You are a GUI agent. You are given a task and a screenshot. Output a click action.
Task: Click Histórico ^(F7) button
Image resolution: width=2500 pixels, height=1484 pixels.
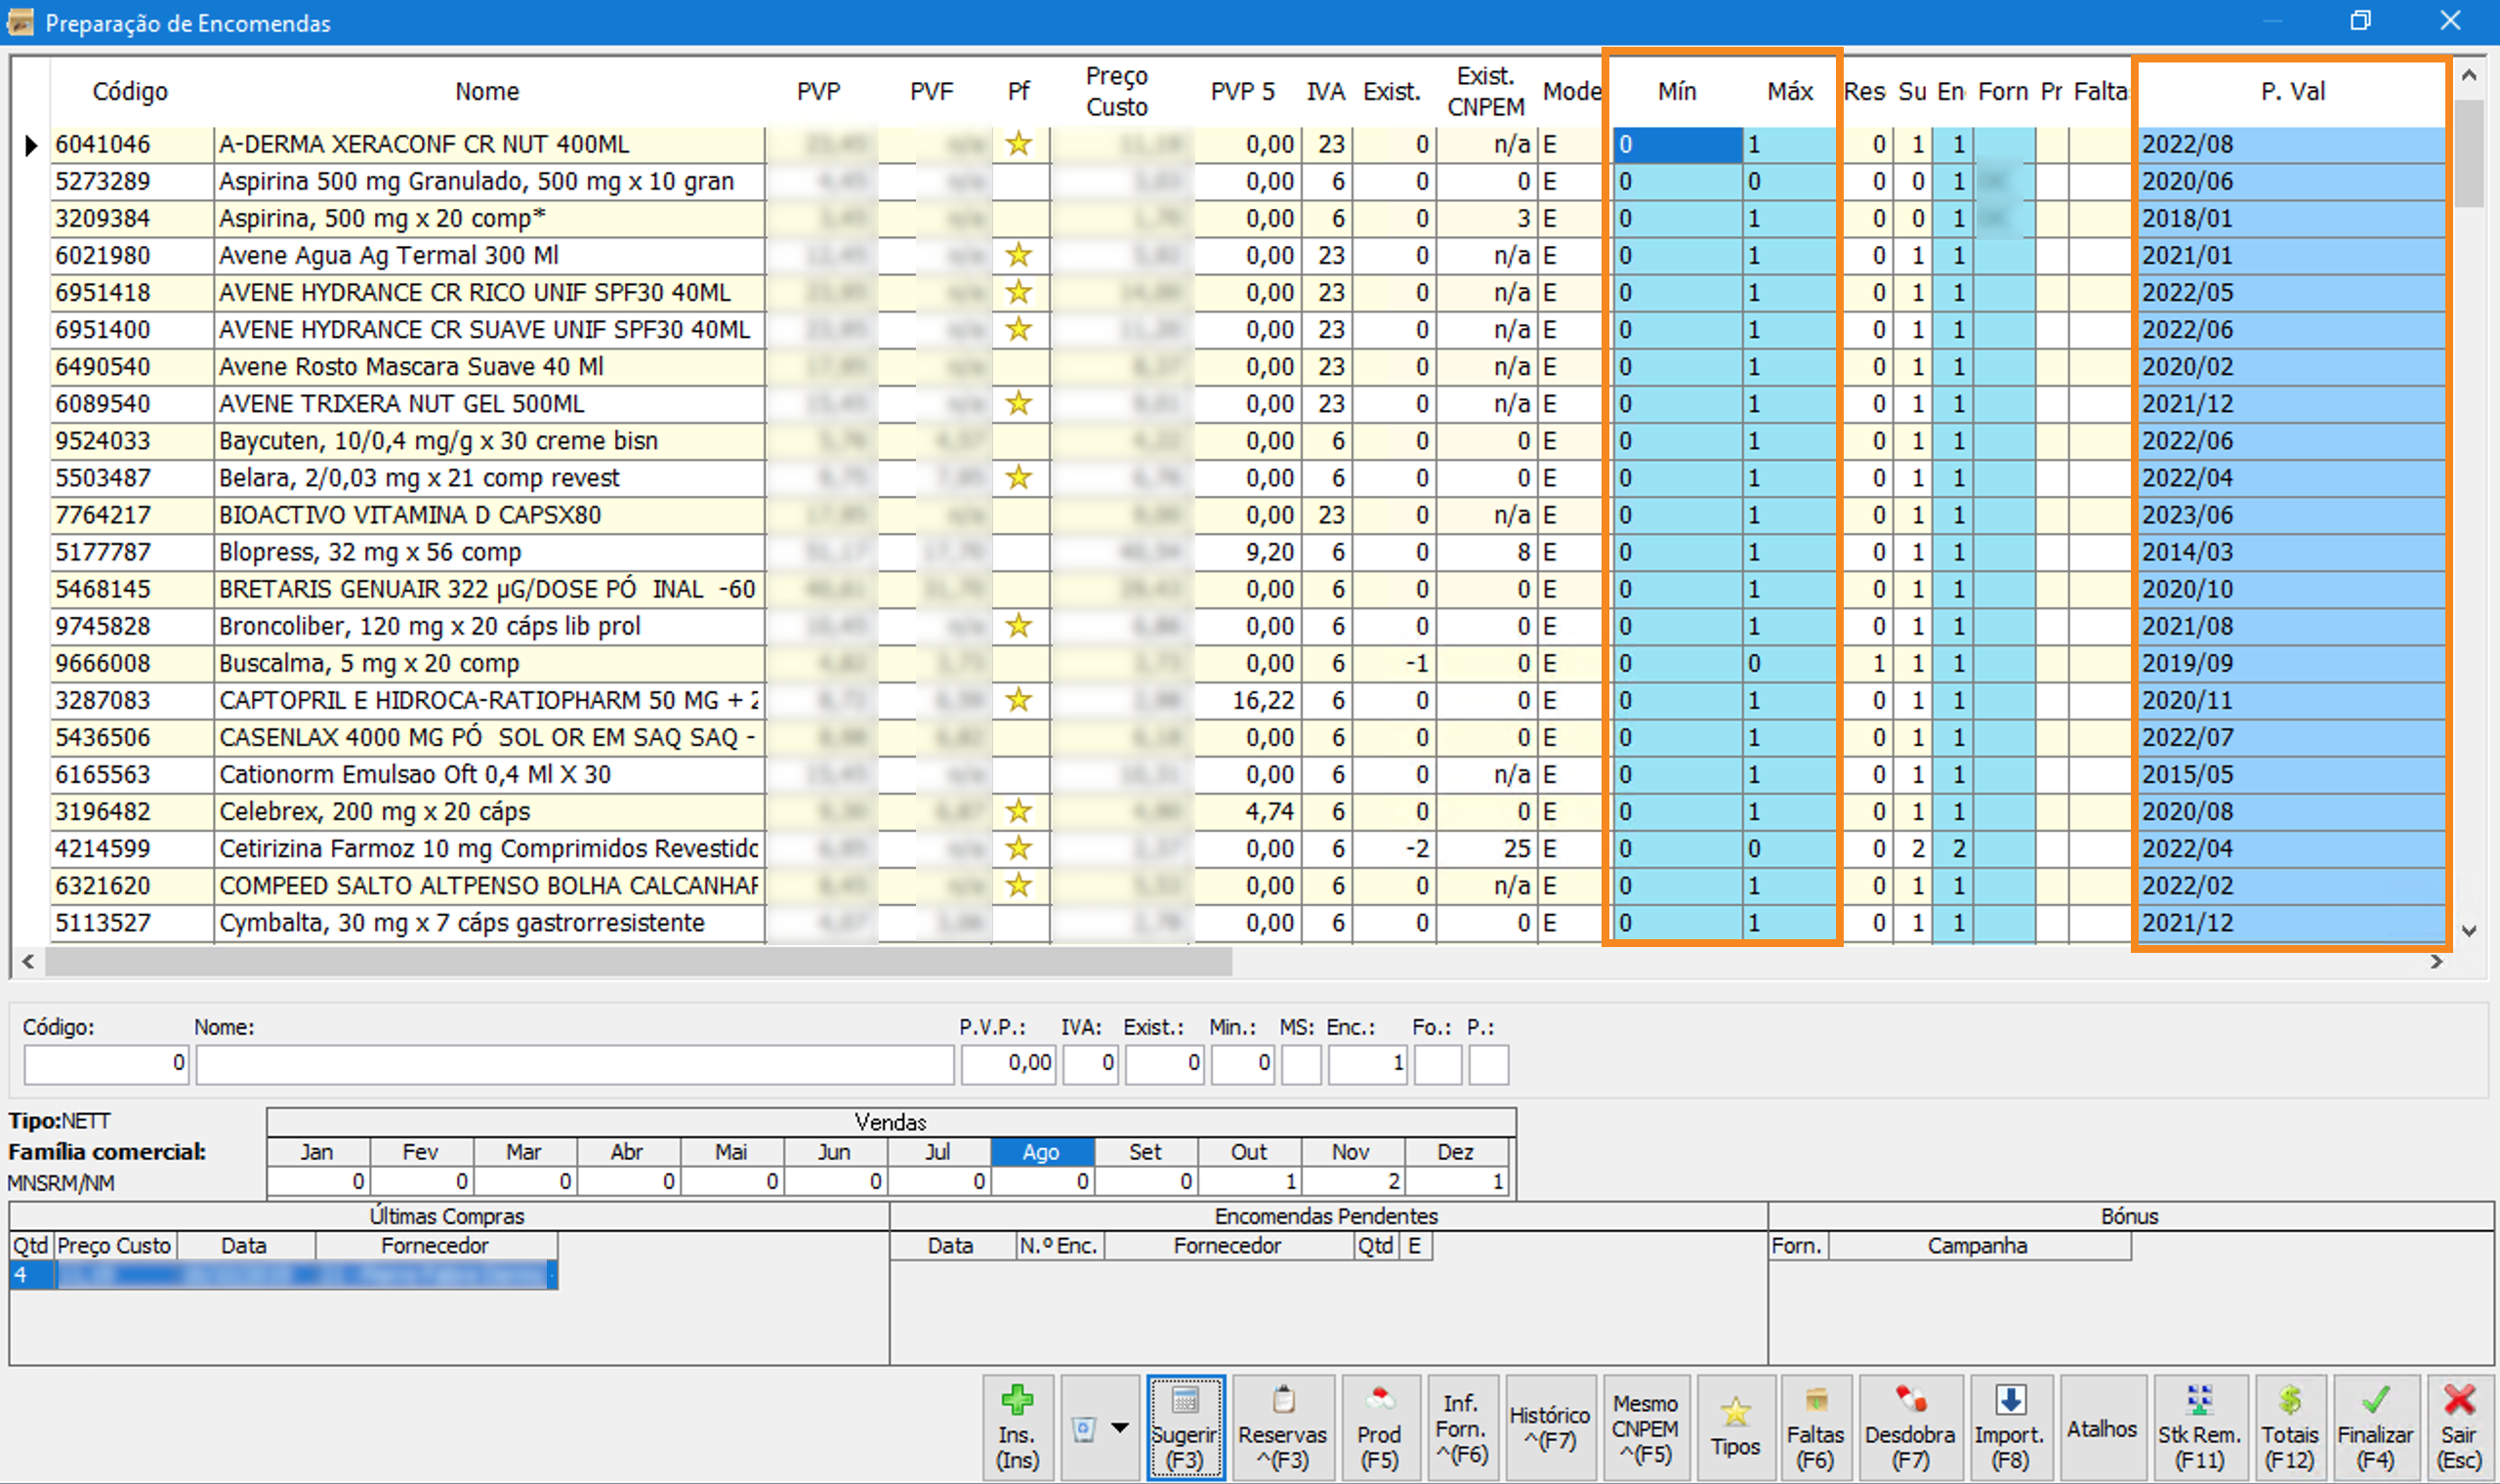pyautogui.click(x=1549, y=1428)
